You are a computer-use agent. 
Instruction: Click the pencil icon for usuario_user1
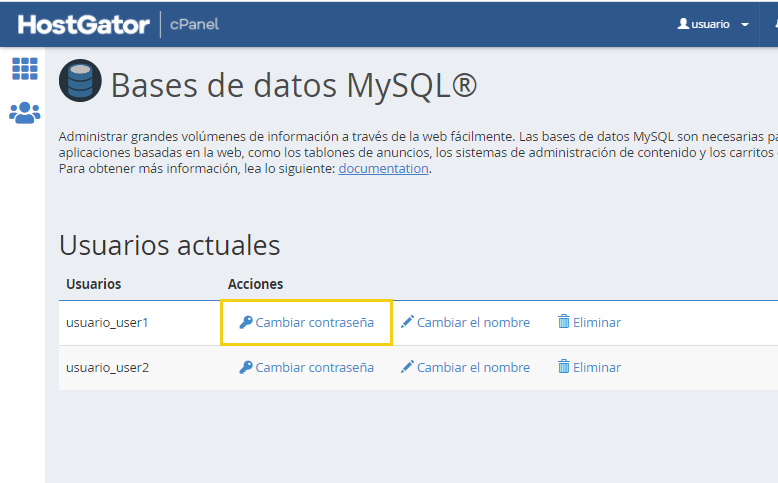(407, 322)
